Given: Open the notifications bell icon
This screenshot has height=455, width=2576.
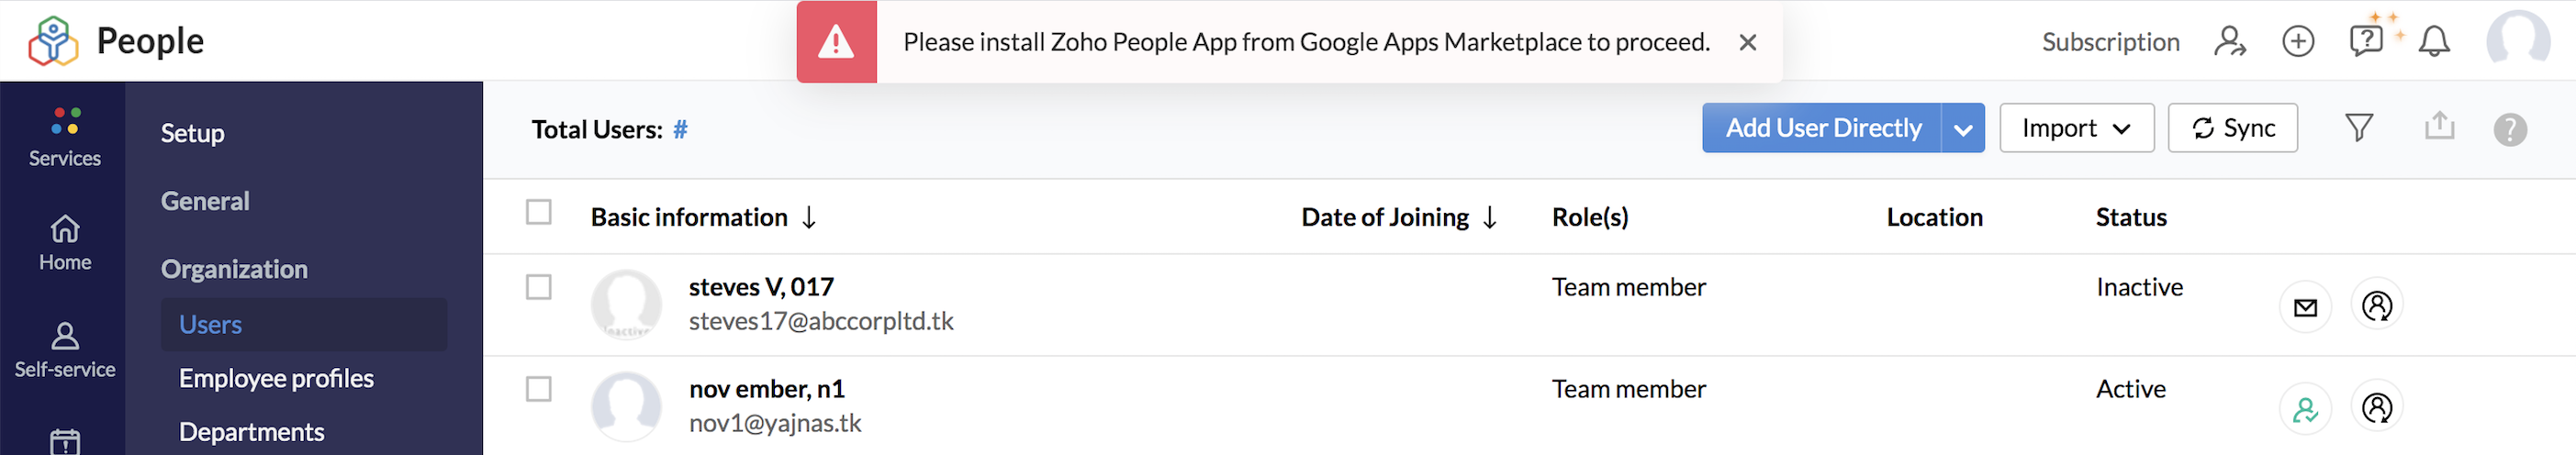Looking at the screenshot, I should click(2433, 42).
